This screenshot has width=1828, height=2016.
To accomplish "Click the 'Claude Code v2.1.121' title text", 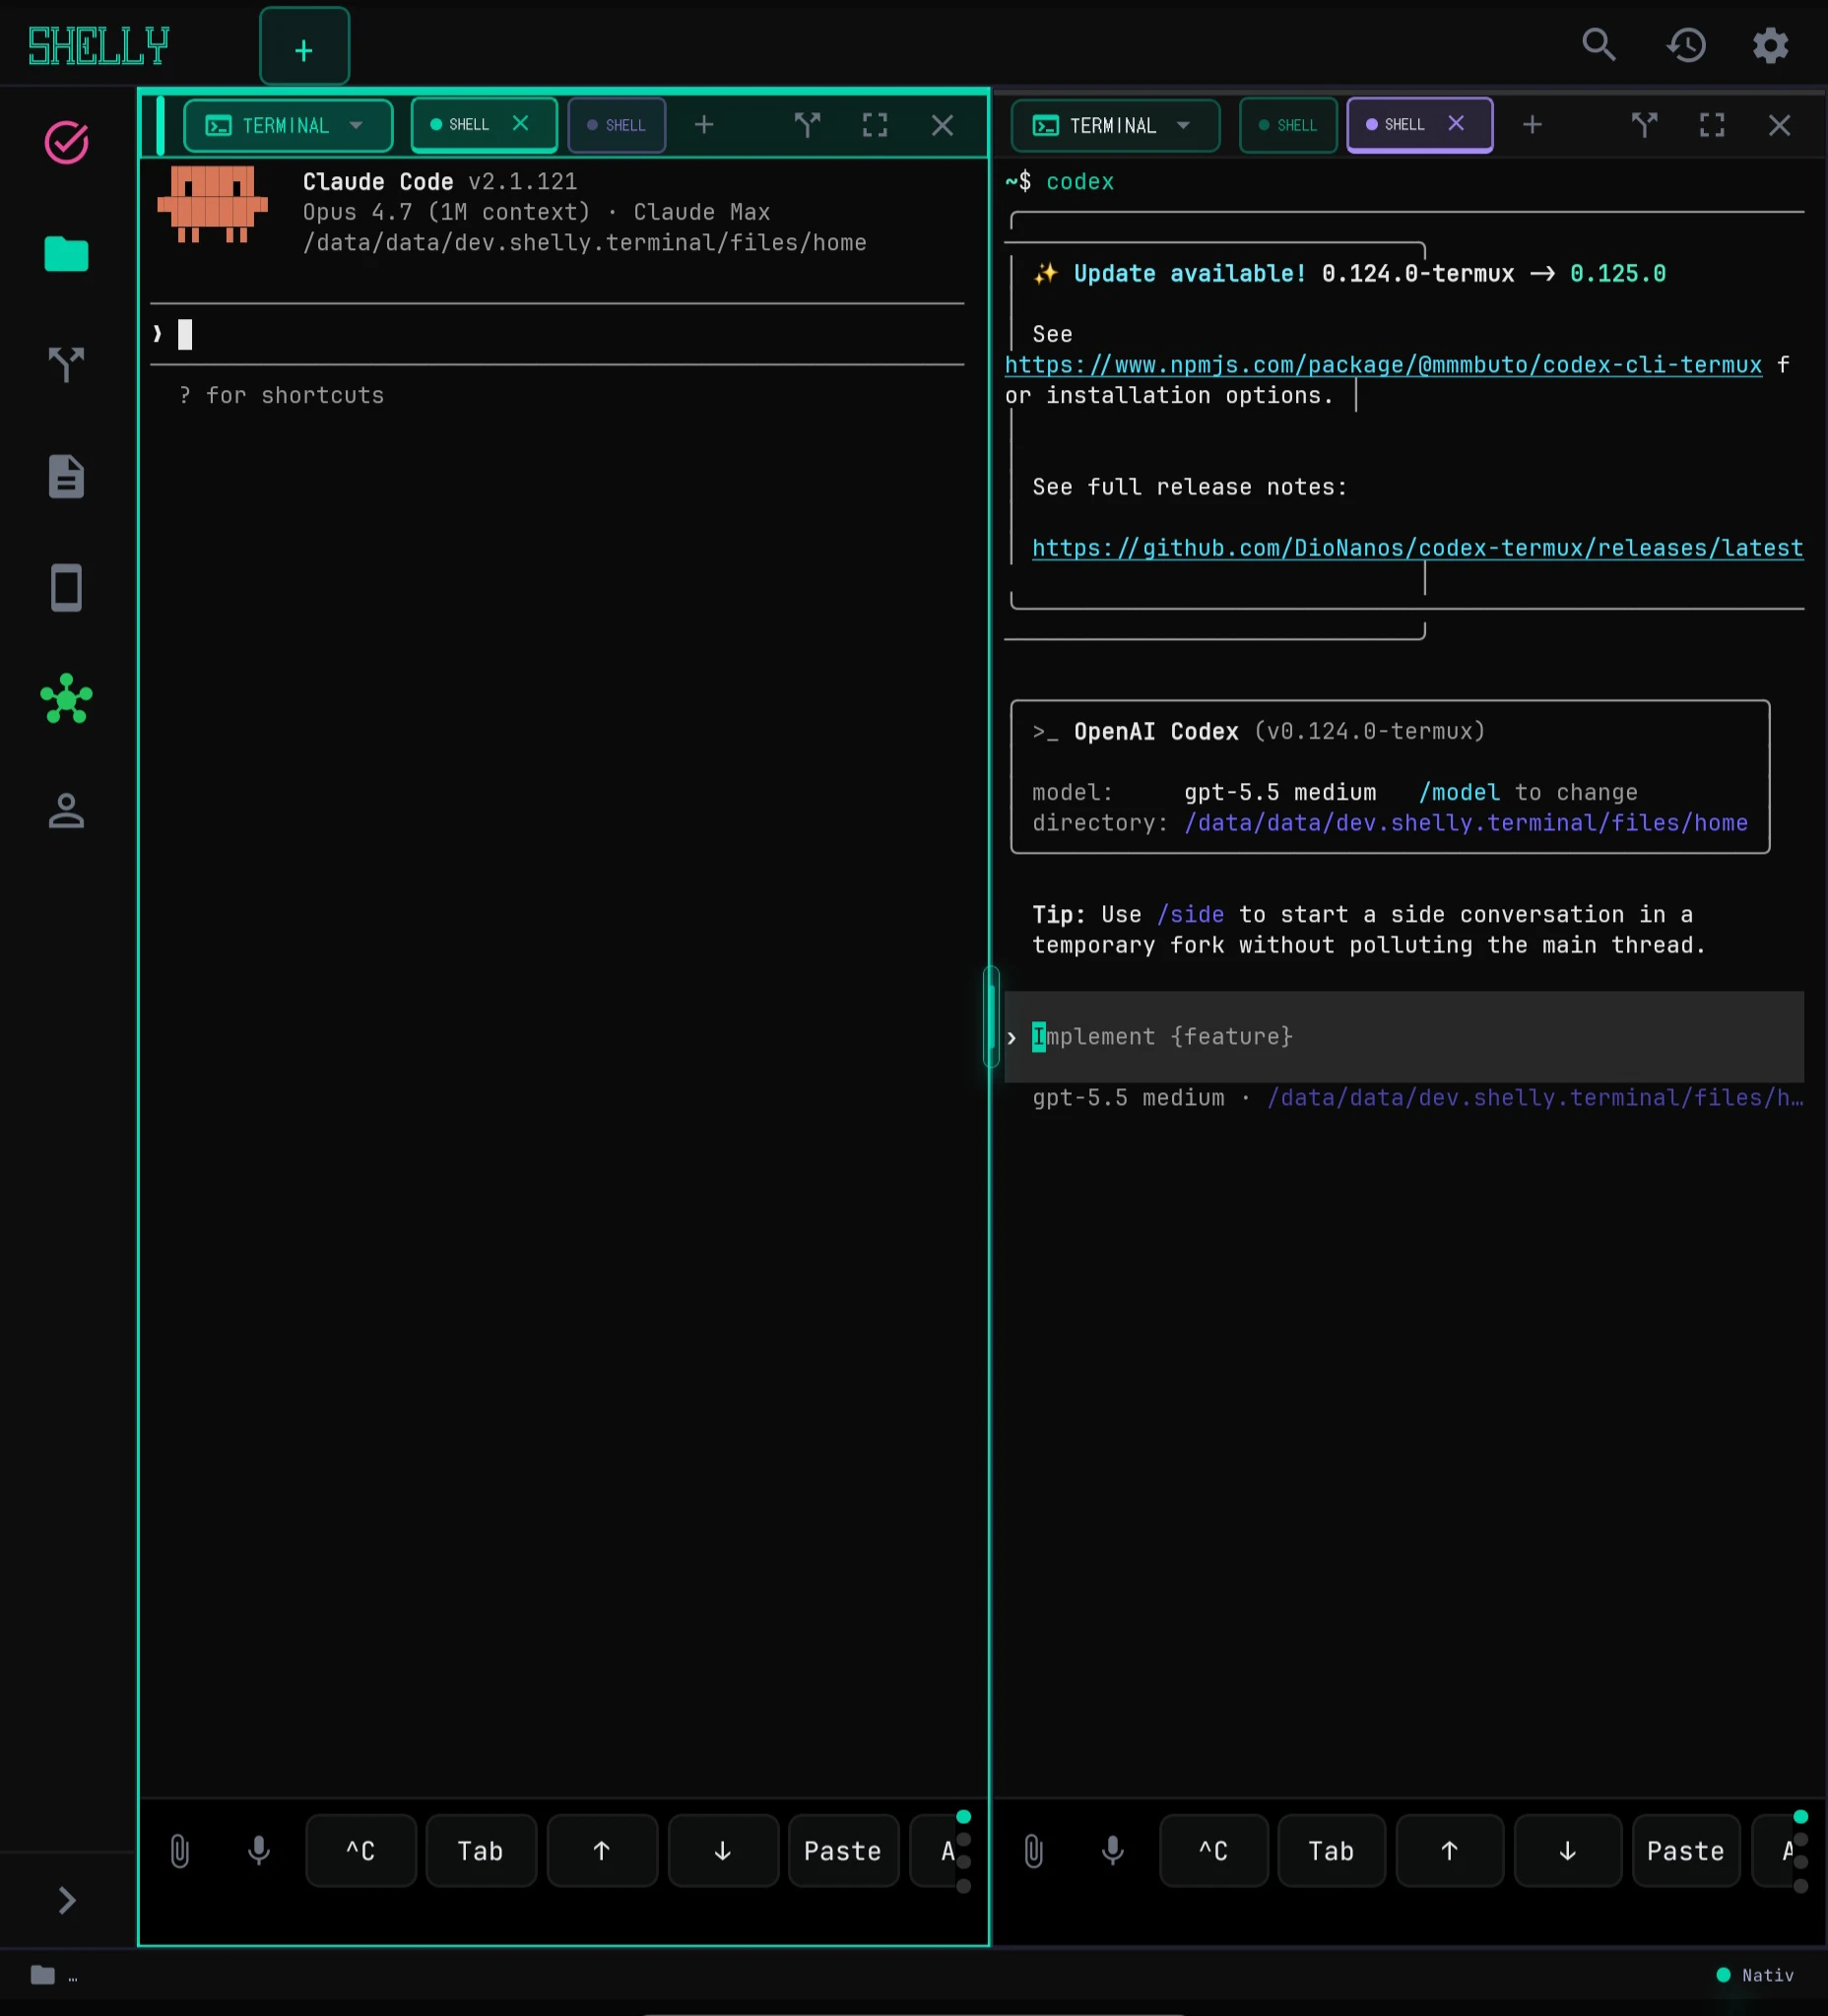I will coord(440,181).
